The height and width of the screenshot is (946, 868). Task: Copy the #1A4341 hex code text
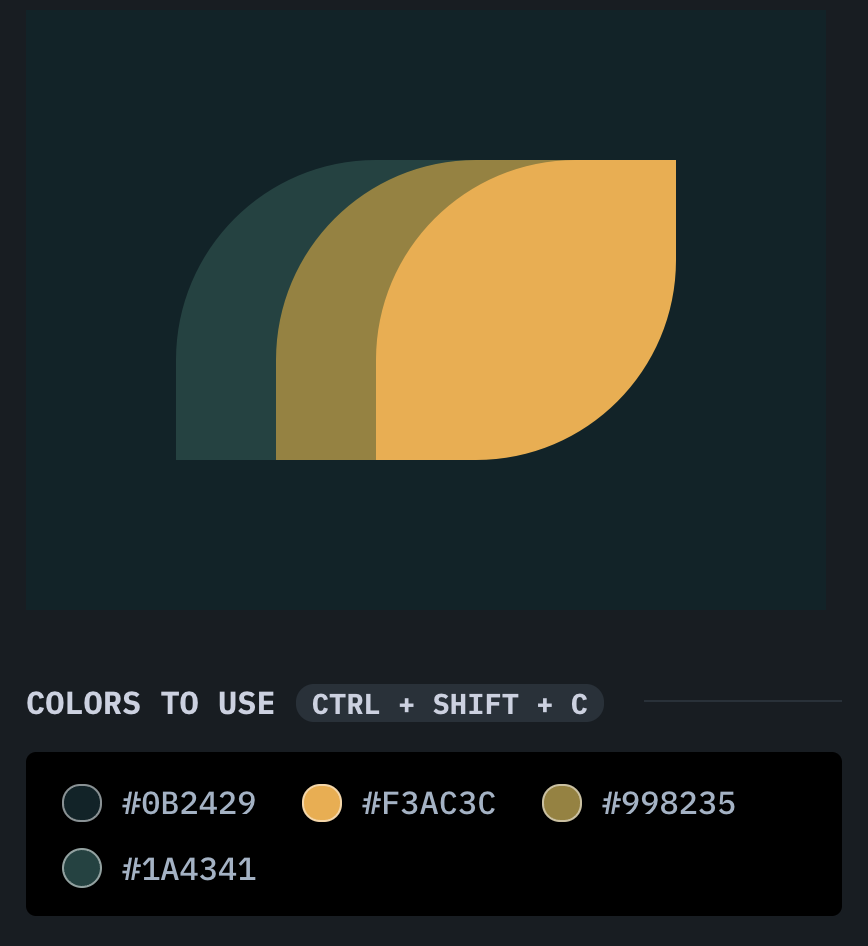point(189,869)
